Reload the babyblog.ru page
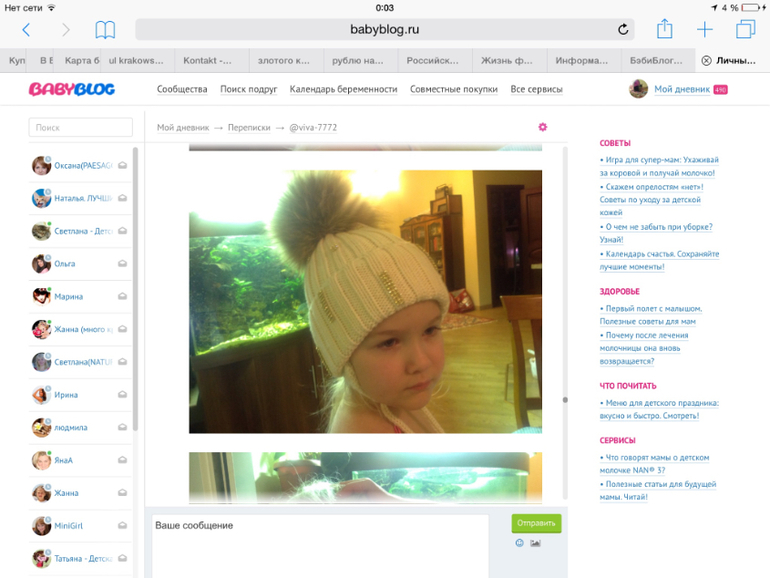Screen dimensions: 770x578 [x=623, y=29]
